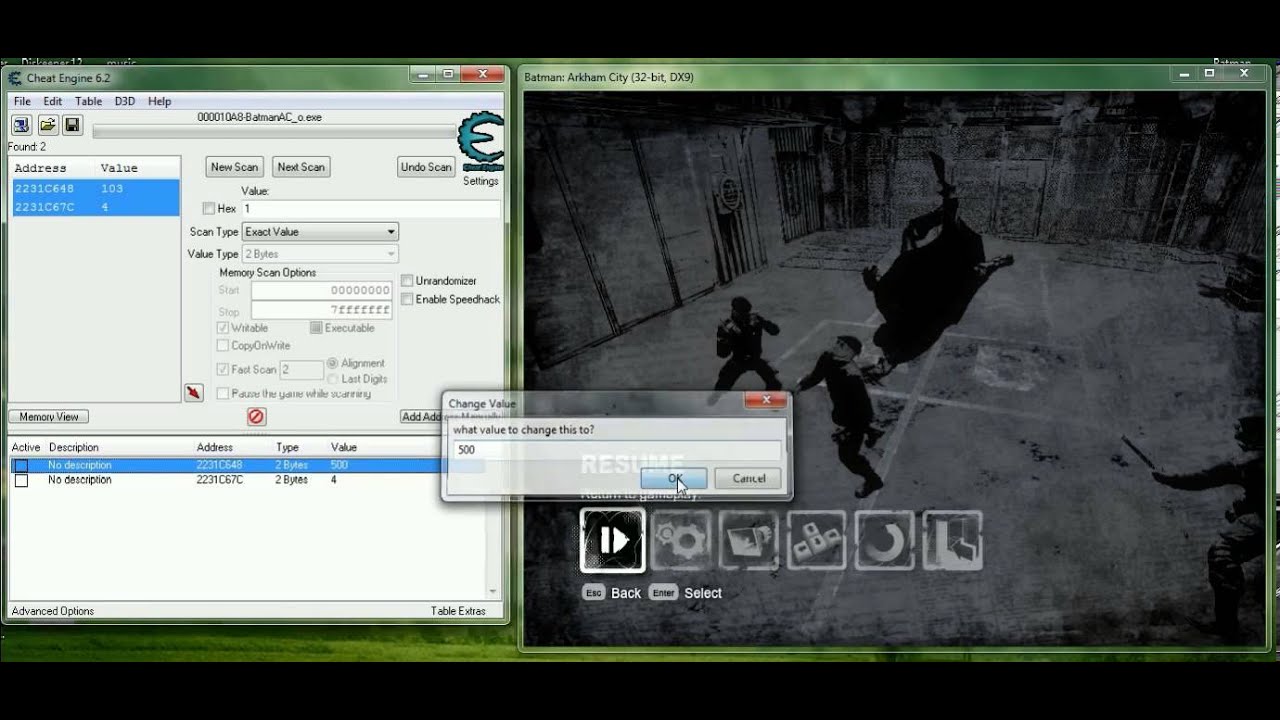Click the Start address field
The width and height of the screenshot is (1280, 720).
point(321,290)
